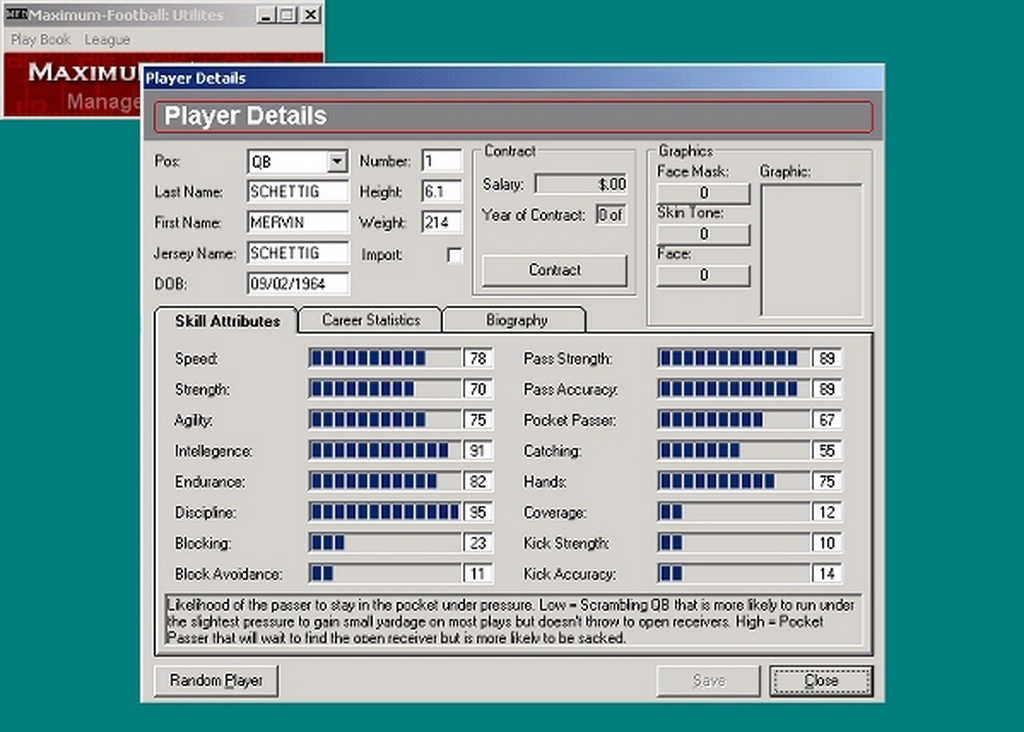Open the Pos dropdown arrow
The width and height of the screenshot is (1024, 732).
336,161
